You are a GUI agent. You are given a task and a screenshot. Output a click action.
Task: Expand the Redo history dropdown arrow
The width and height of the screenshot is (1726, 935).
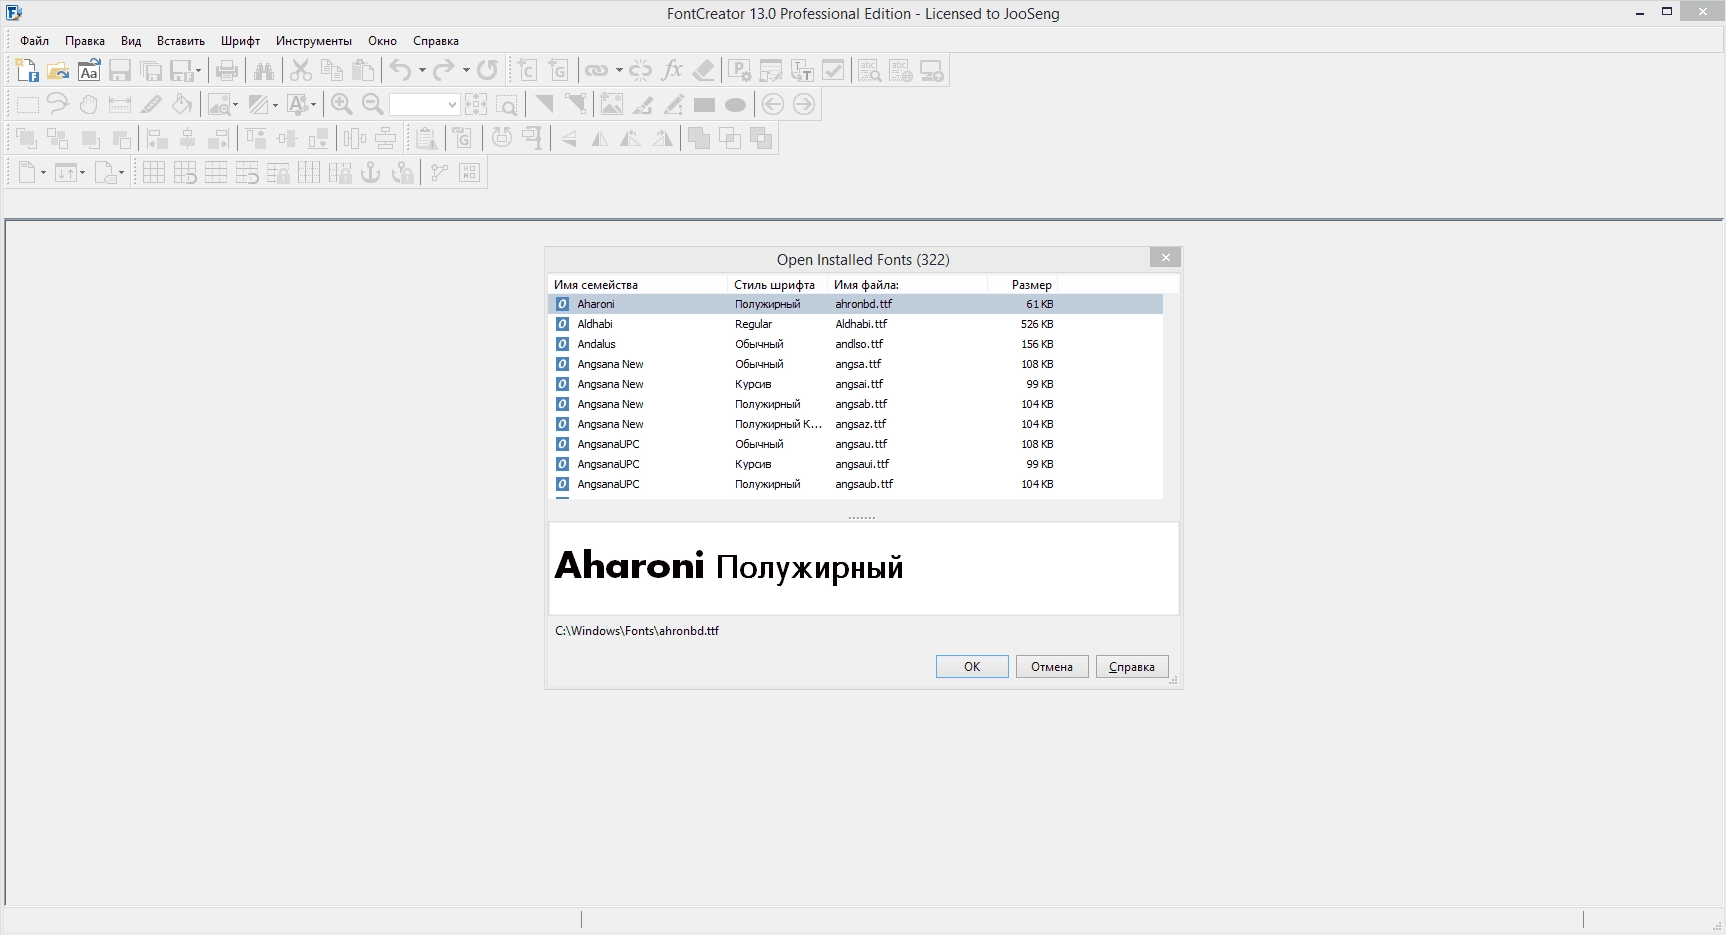pyautogui.click(x=466, y=70)
